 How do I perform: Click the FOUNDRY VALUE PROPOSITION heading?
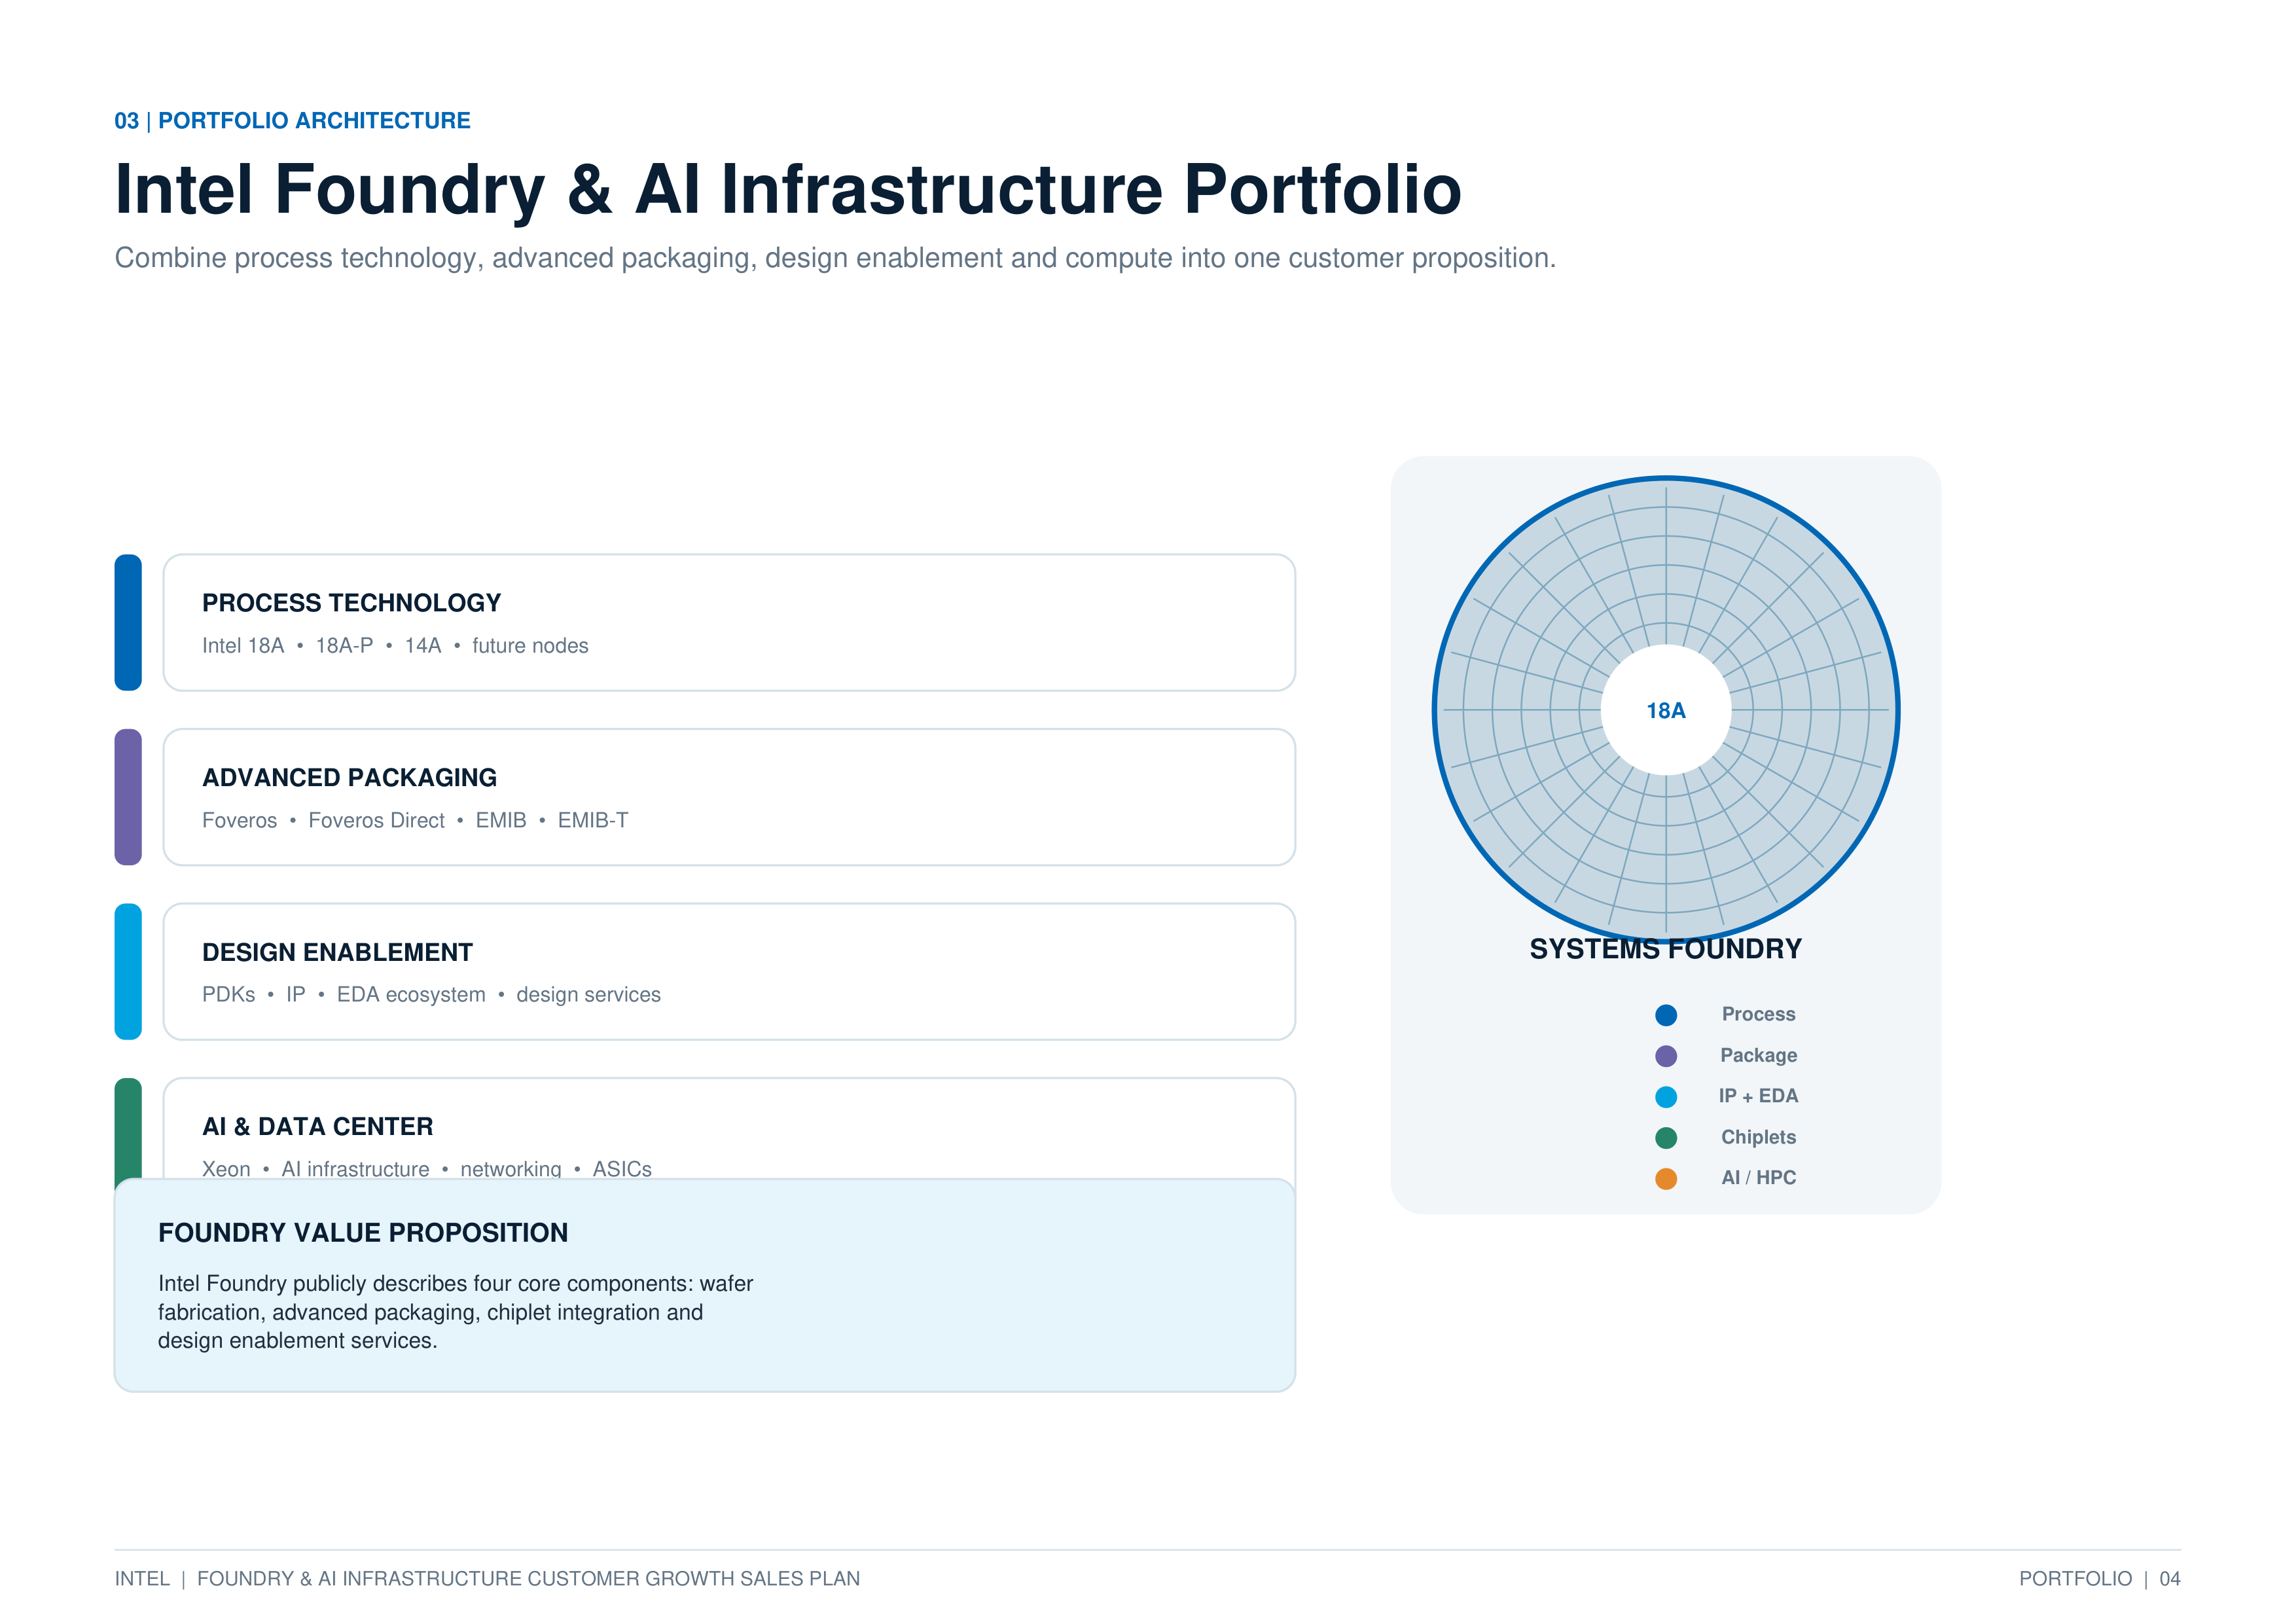363,1233
